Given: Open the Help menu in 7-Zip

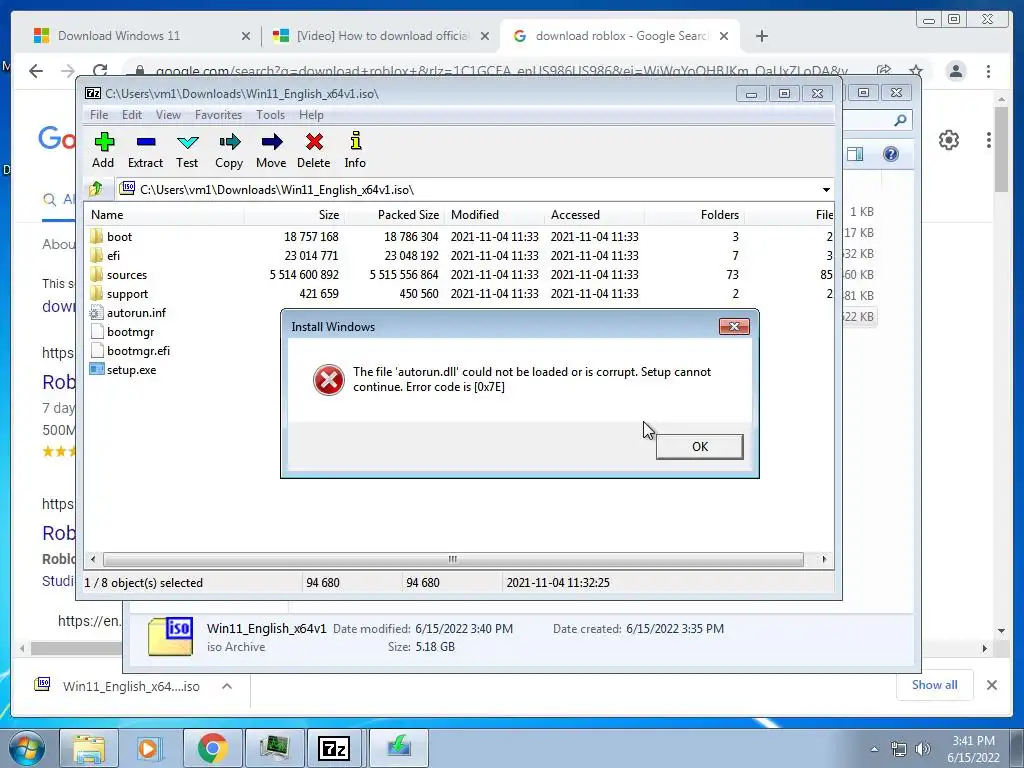Looking at the screenshot, I should (312, 115).
